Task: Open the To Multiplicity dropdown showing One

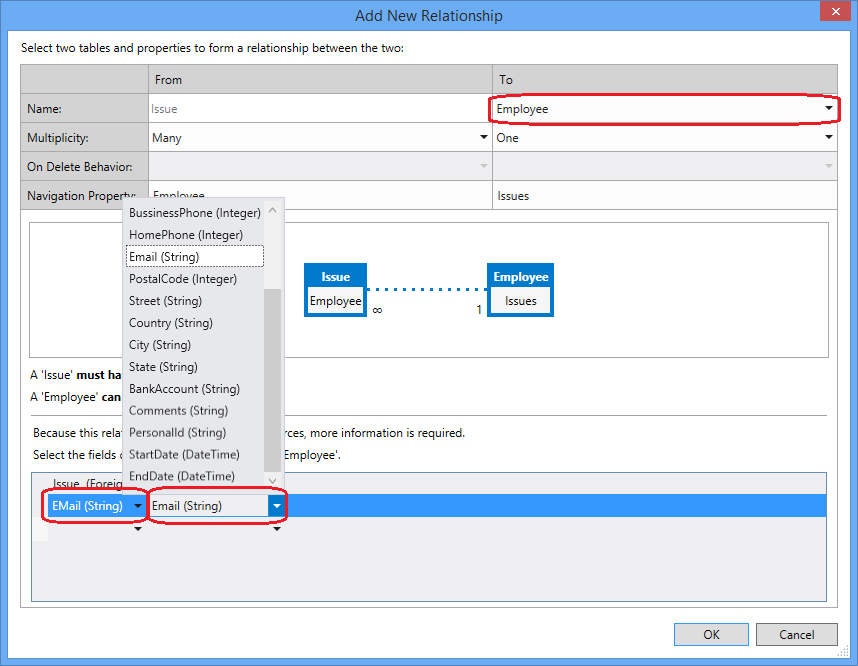Action: point(827,137)
